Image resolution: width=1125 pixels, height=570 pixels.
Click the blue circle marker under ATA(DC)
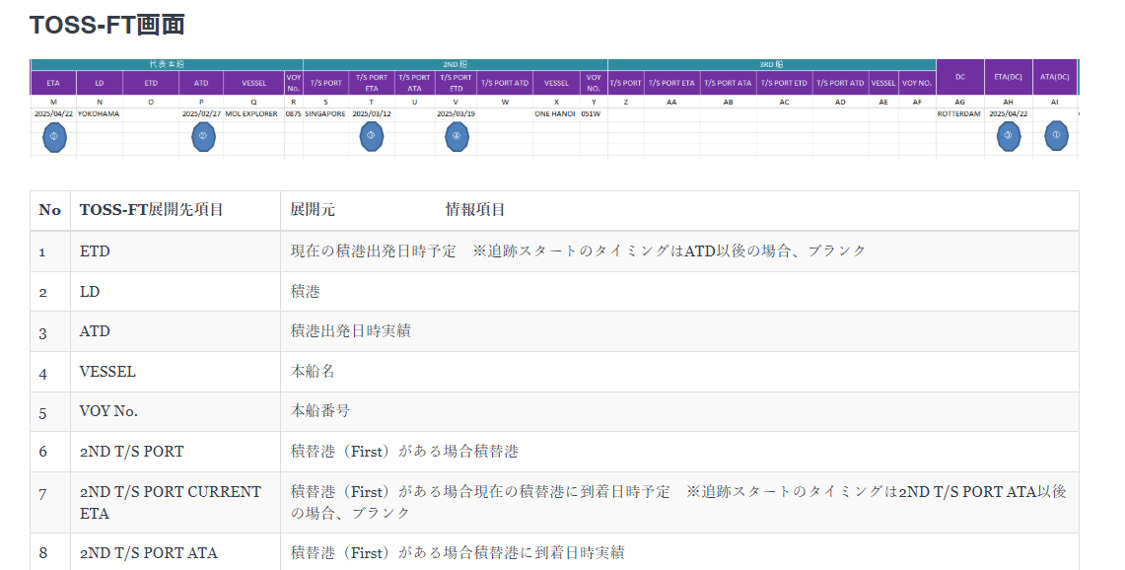(x=1056, y=137)
